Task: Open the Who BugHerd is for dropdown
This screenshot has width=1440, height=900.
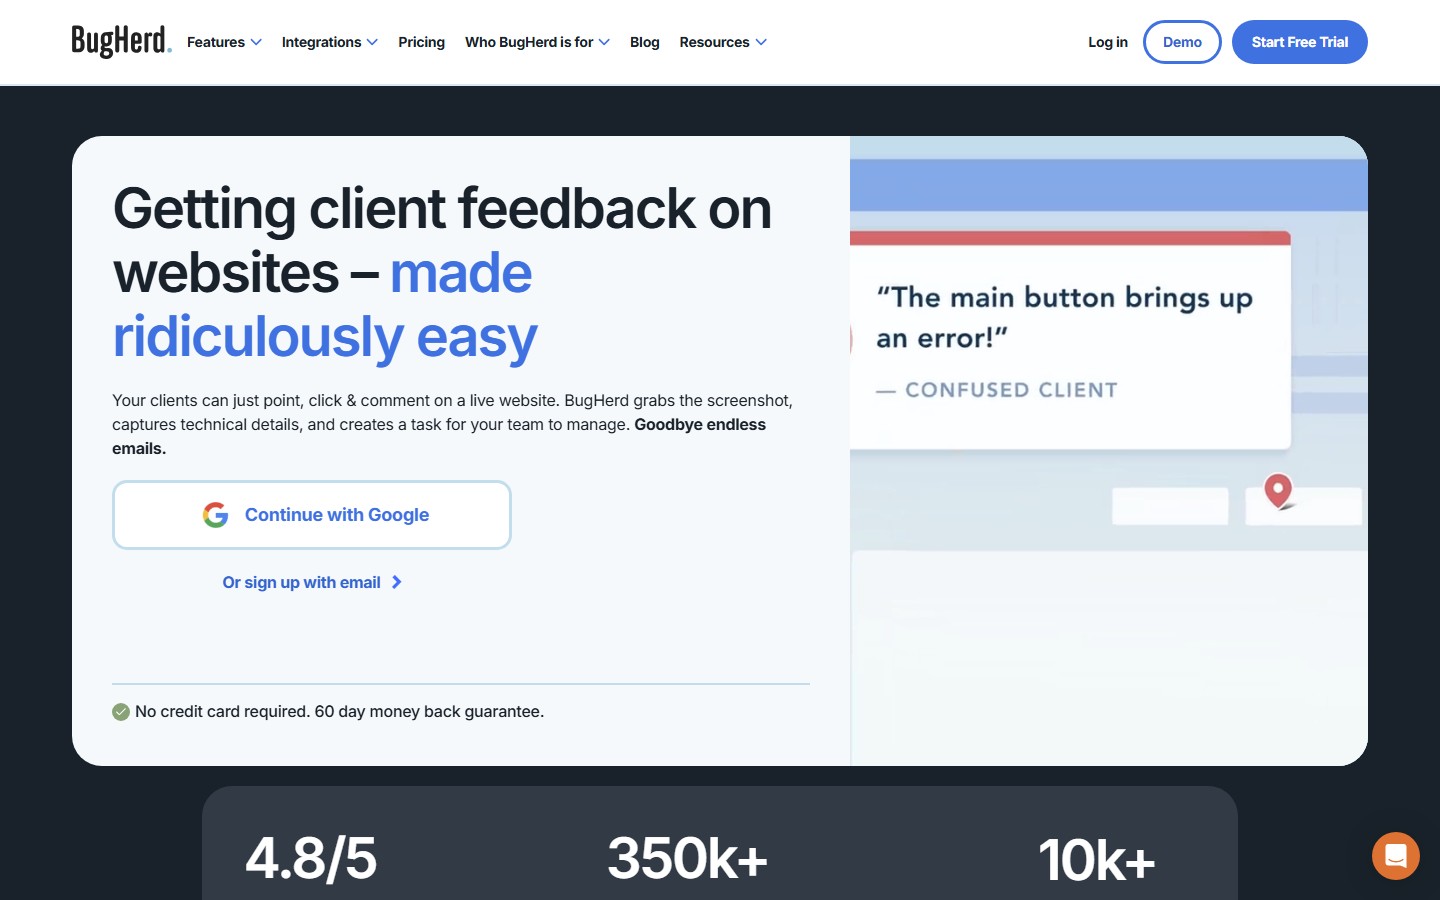Action: coord(537,42)
